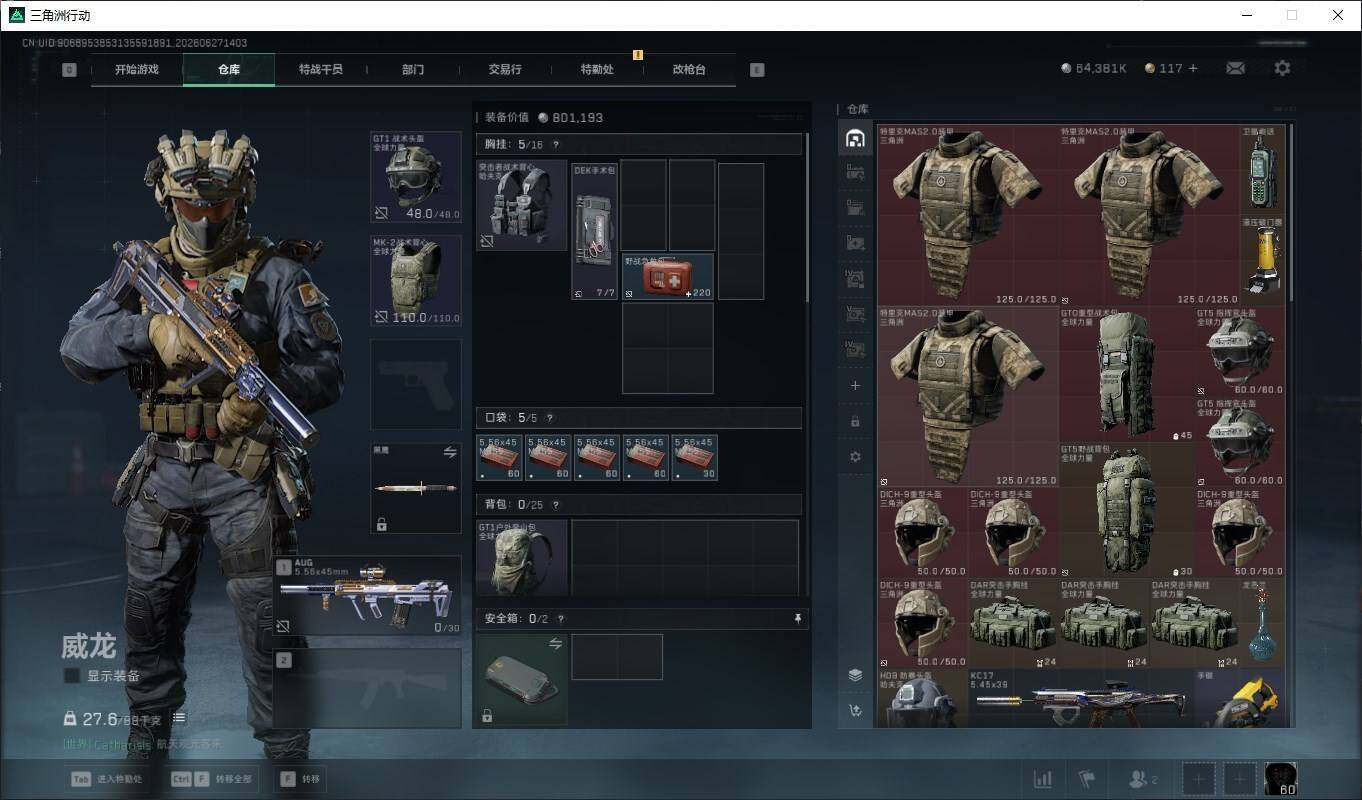Viewport: 1362px width, 800px height.
Task: Open the weight details list icon
Action: click(x=179, y=718)
